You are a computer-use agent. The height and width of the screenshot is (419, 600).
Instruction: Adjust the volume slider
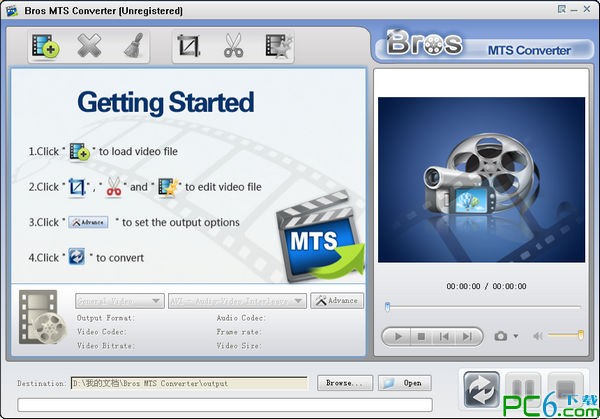(x=566, y=336)
